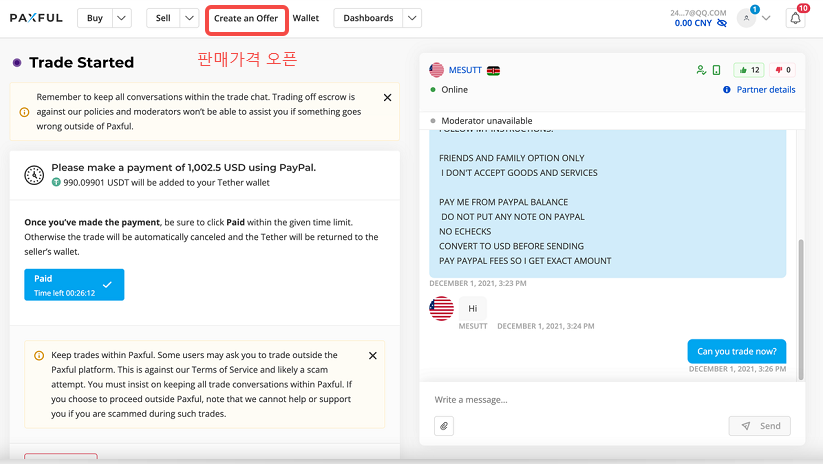This screenshot has height=464, width=823.
Task: Click the Partner details info icon
Action: (x=726, y=90)
